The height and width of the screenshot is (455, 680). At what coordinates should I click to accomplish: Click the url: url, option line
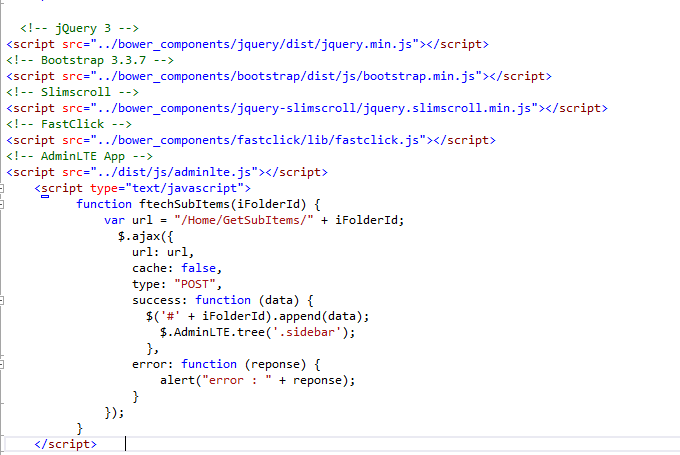163,252
